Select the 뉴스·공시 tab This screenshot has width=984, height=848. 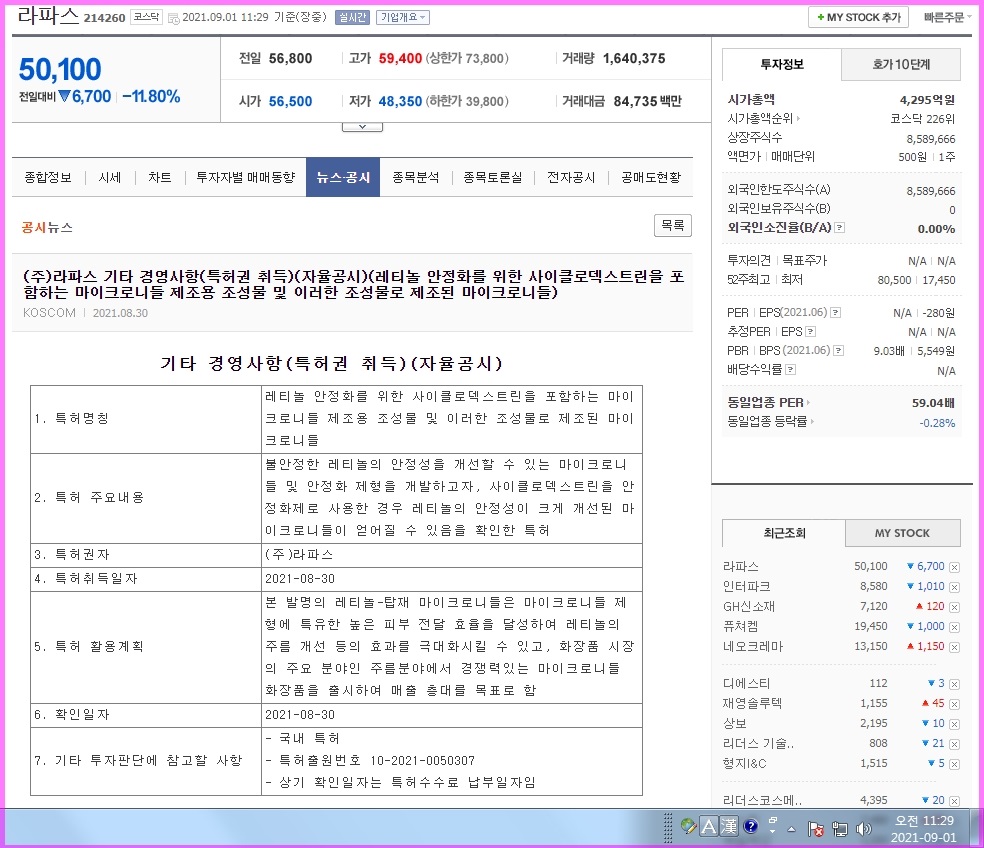coord(343,178)
